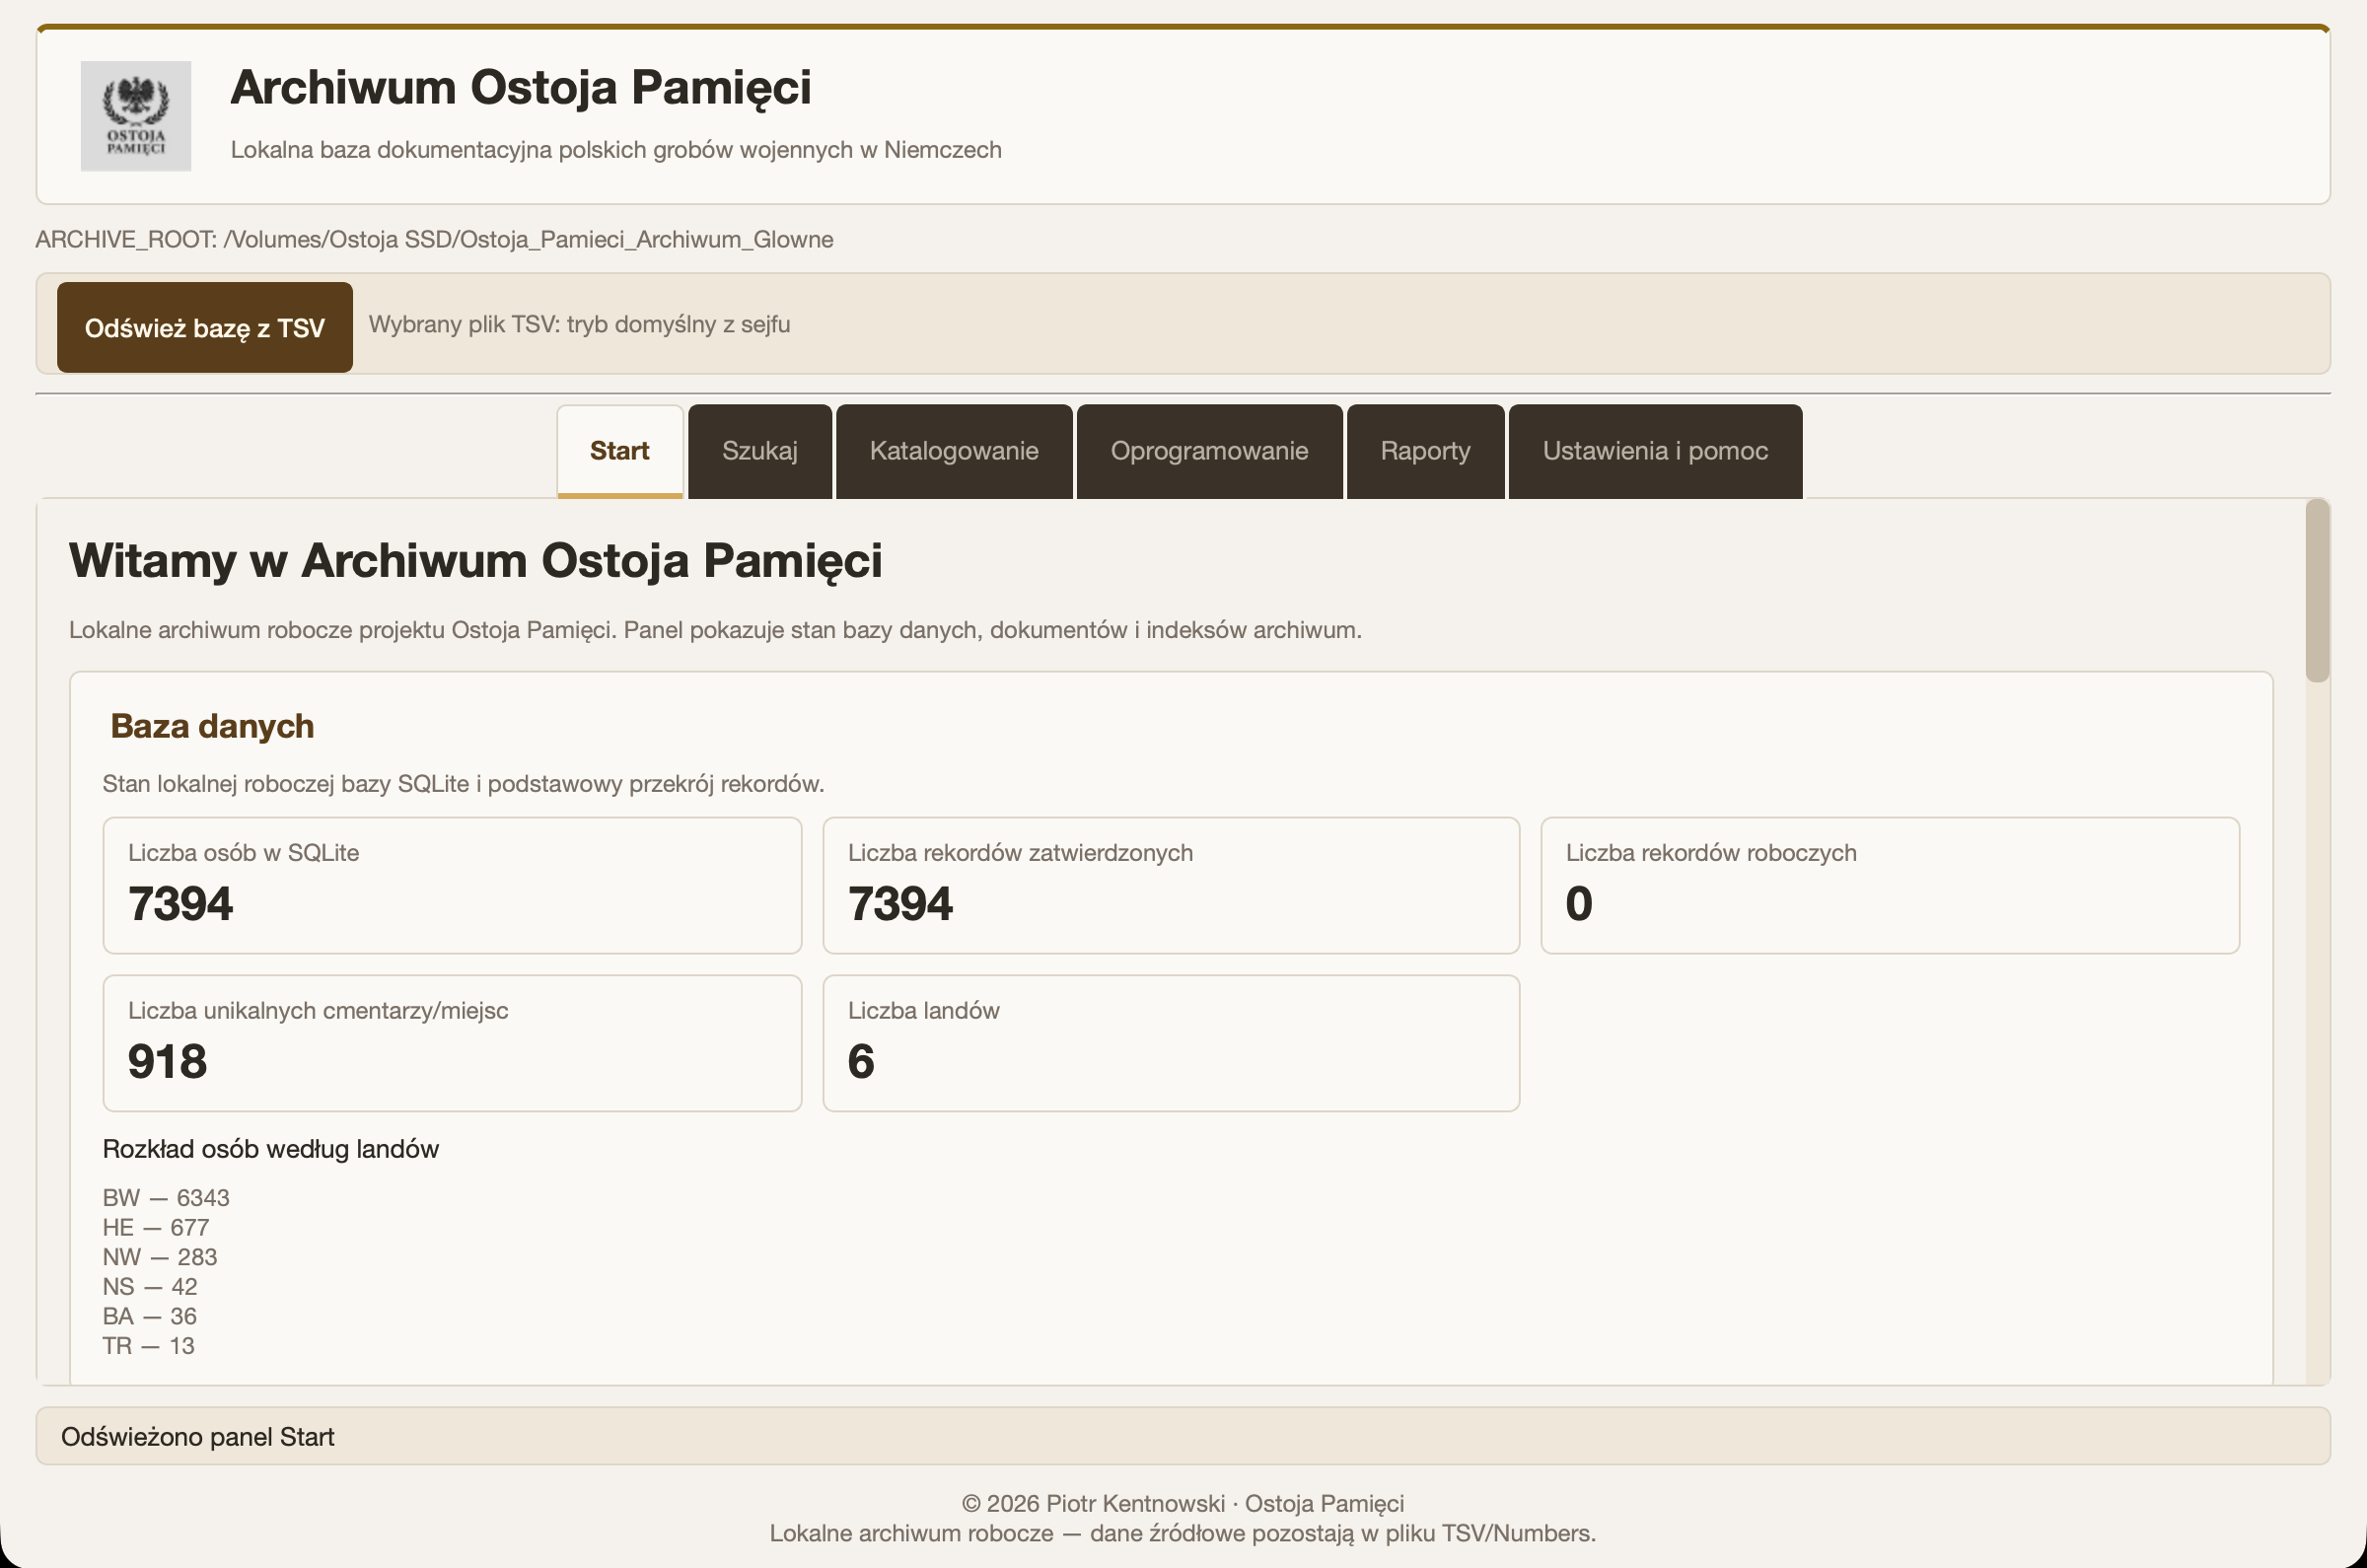
Task: Click the Stan lokalnej roboczej bazy SQLite description
Action: (x=463, y=784)
